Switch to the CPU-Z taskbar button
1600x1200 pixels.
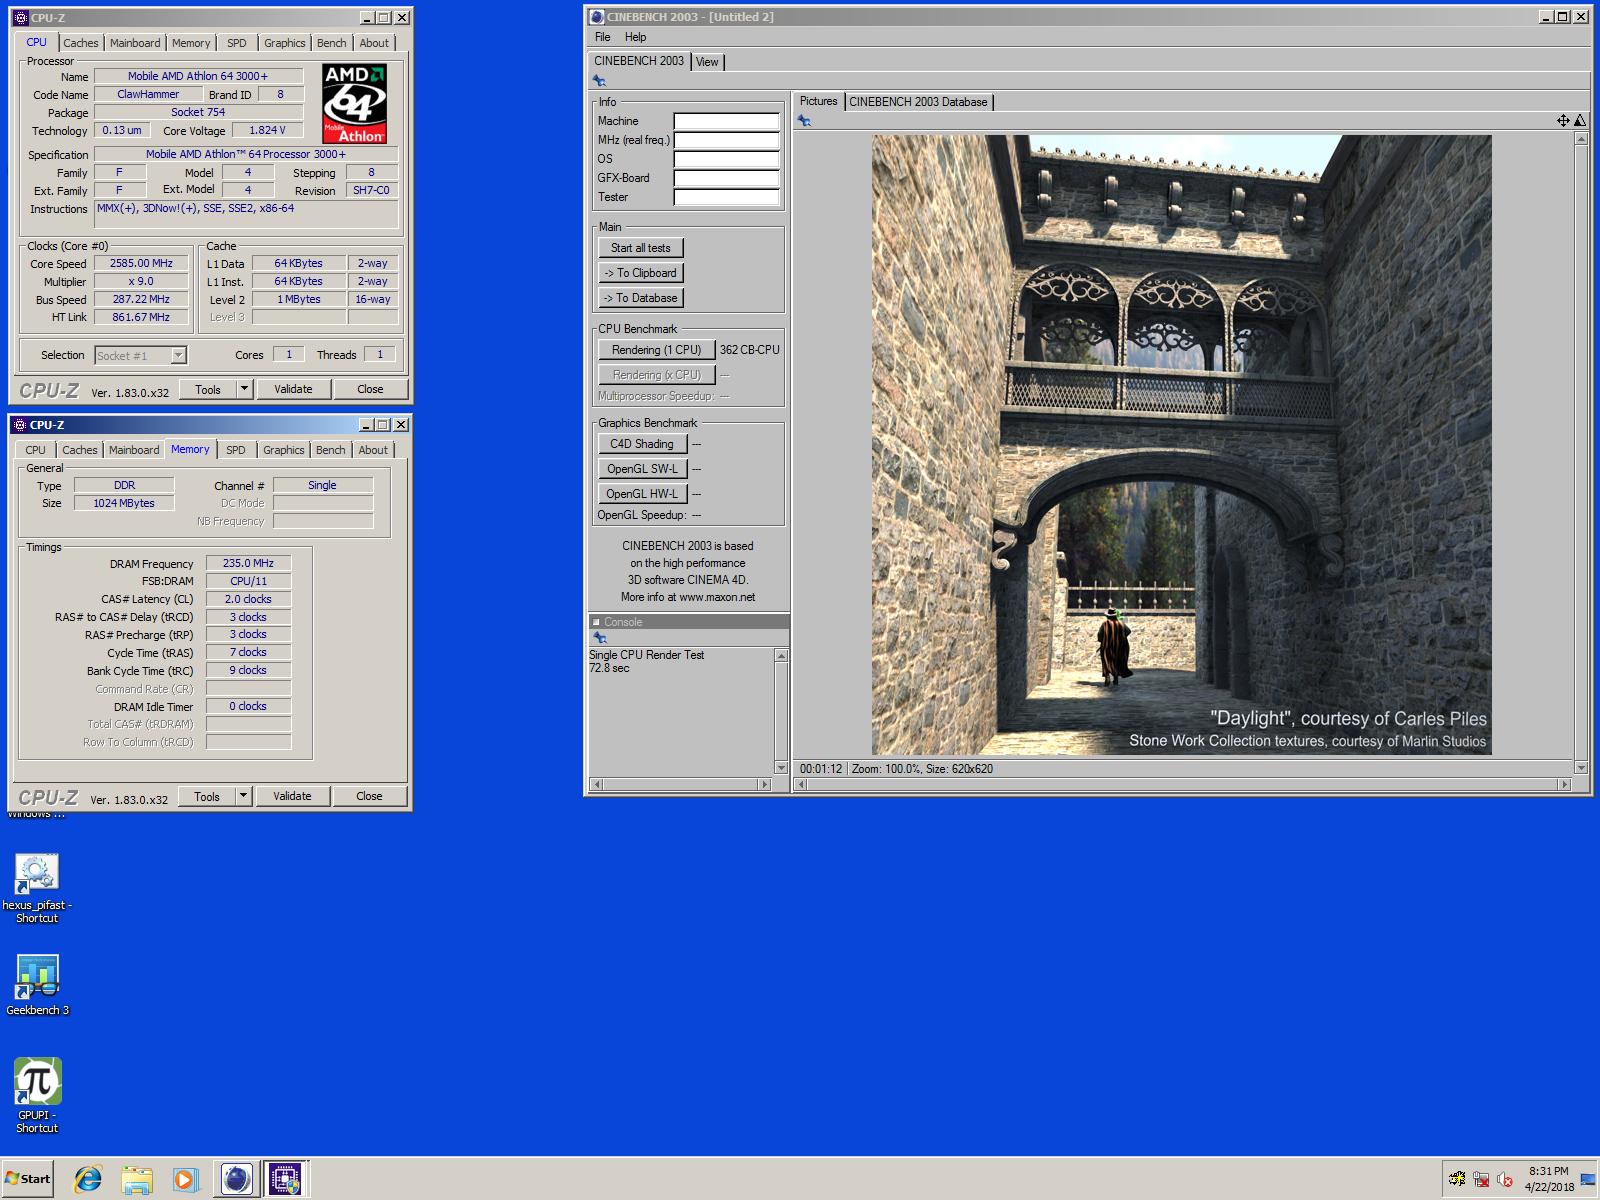pyautogui.click(x=285, y=1179)
